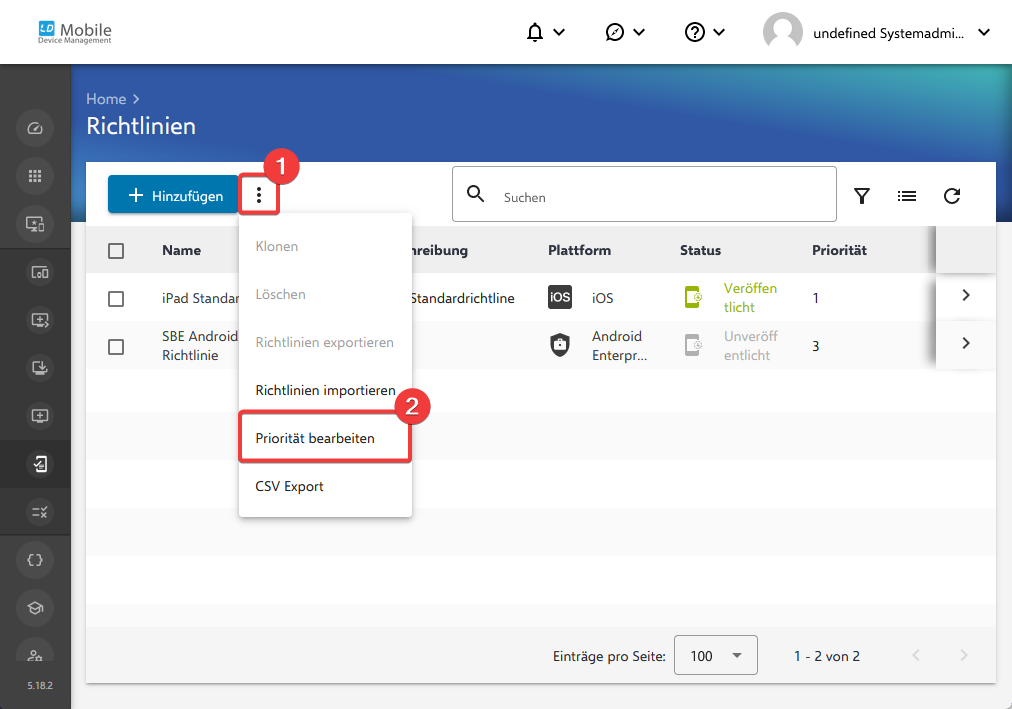Open the compass explore icon

[614, 32]
